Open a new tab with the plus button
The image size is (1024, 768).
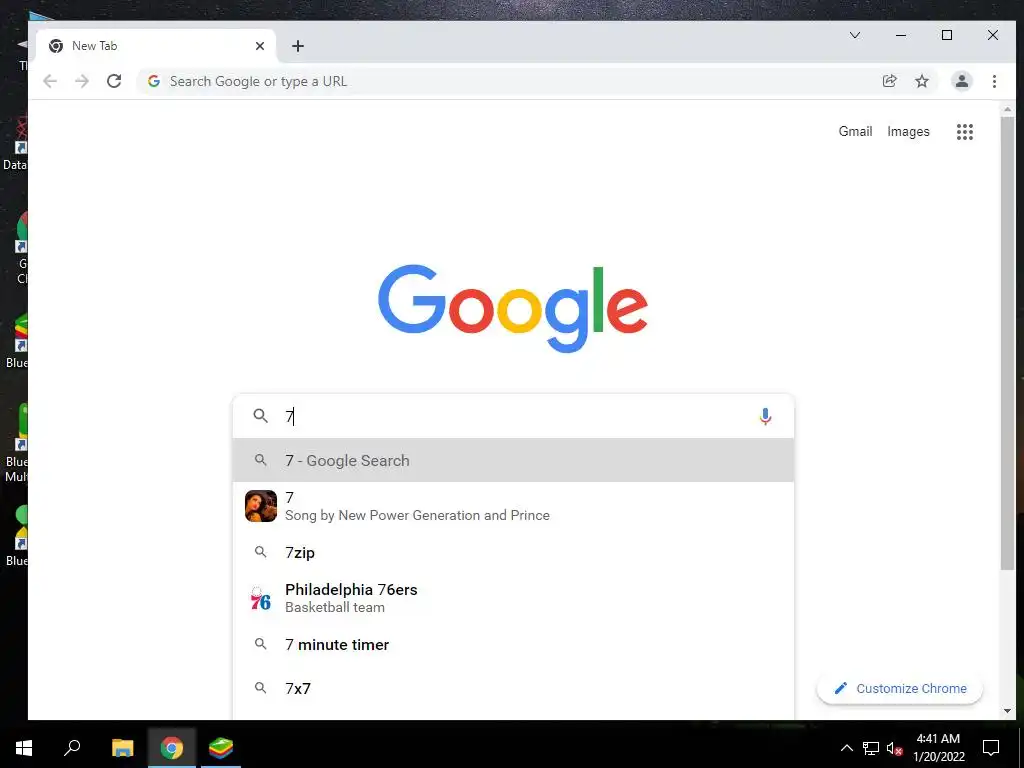tap(298, 46)
